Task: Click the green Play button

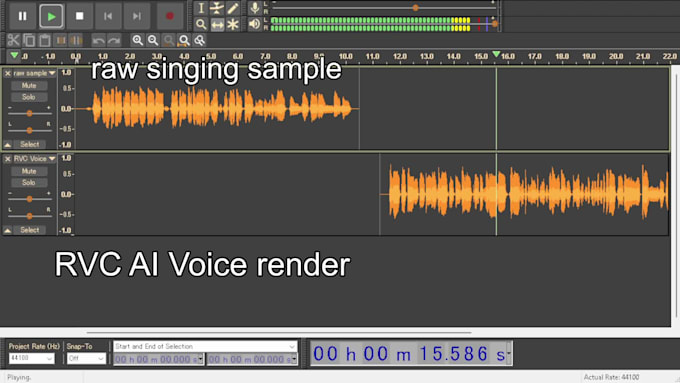Action: tap(51, 16)
